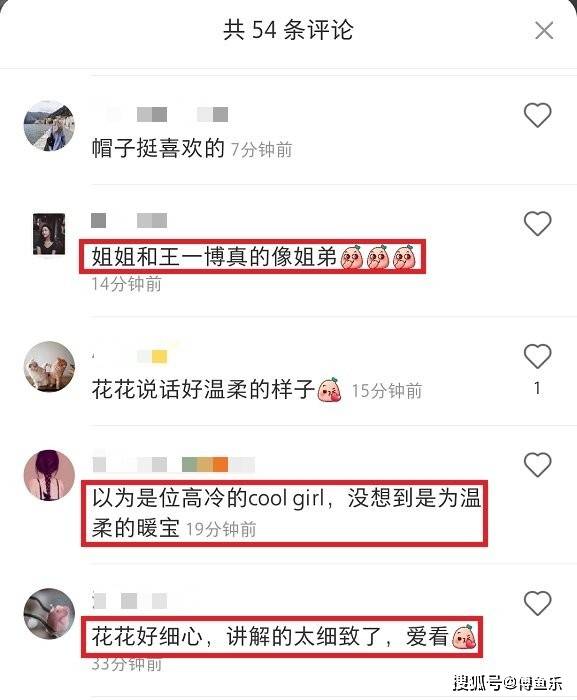Click comment 姐姐和王一博真的像姐弟
This screenshot has width=577, height=700.
[x=214, y=257]
